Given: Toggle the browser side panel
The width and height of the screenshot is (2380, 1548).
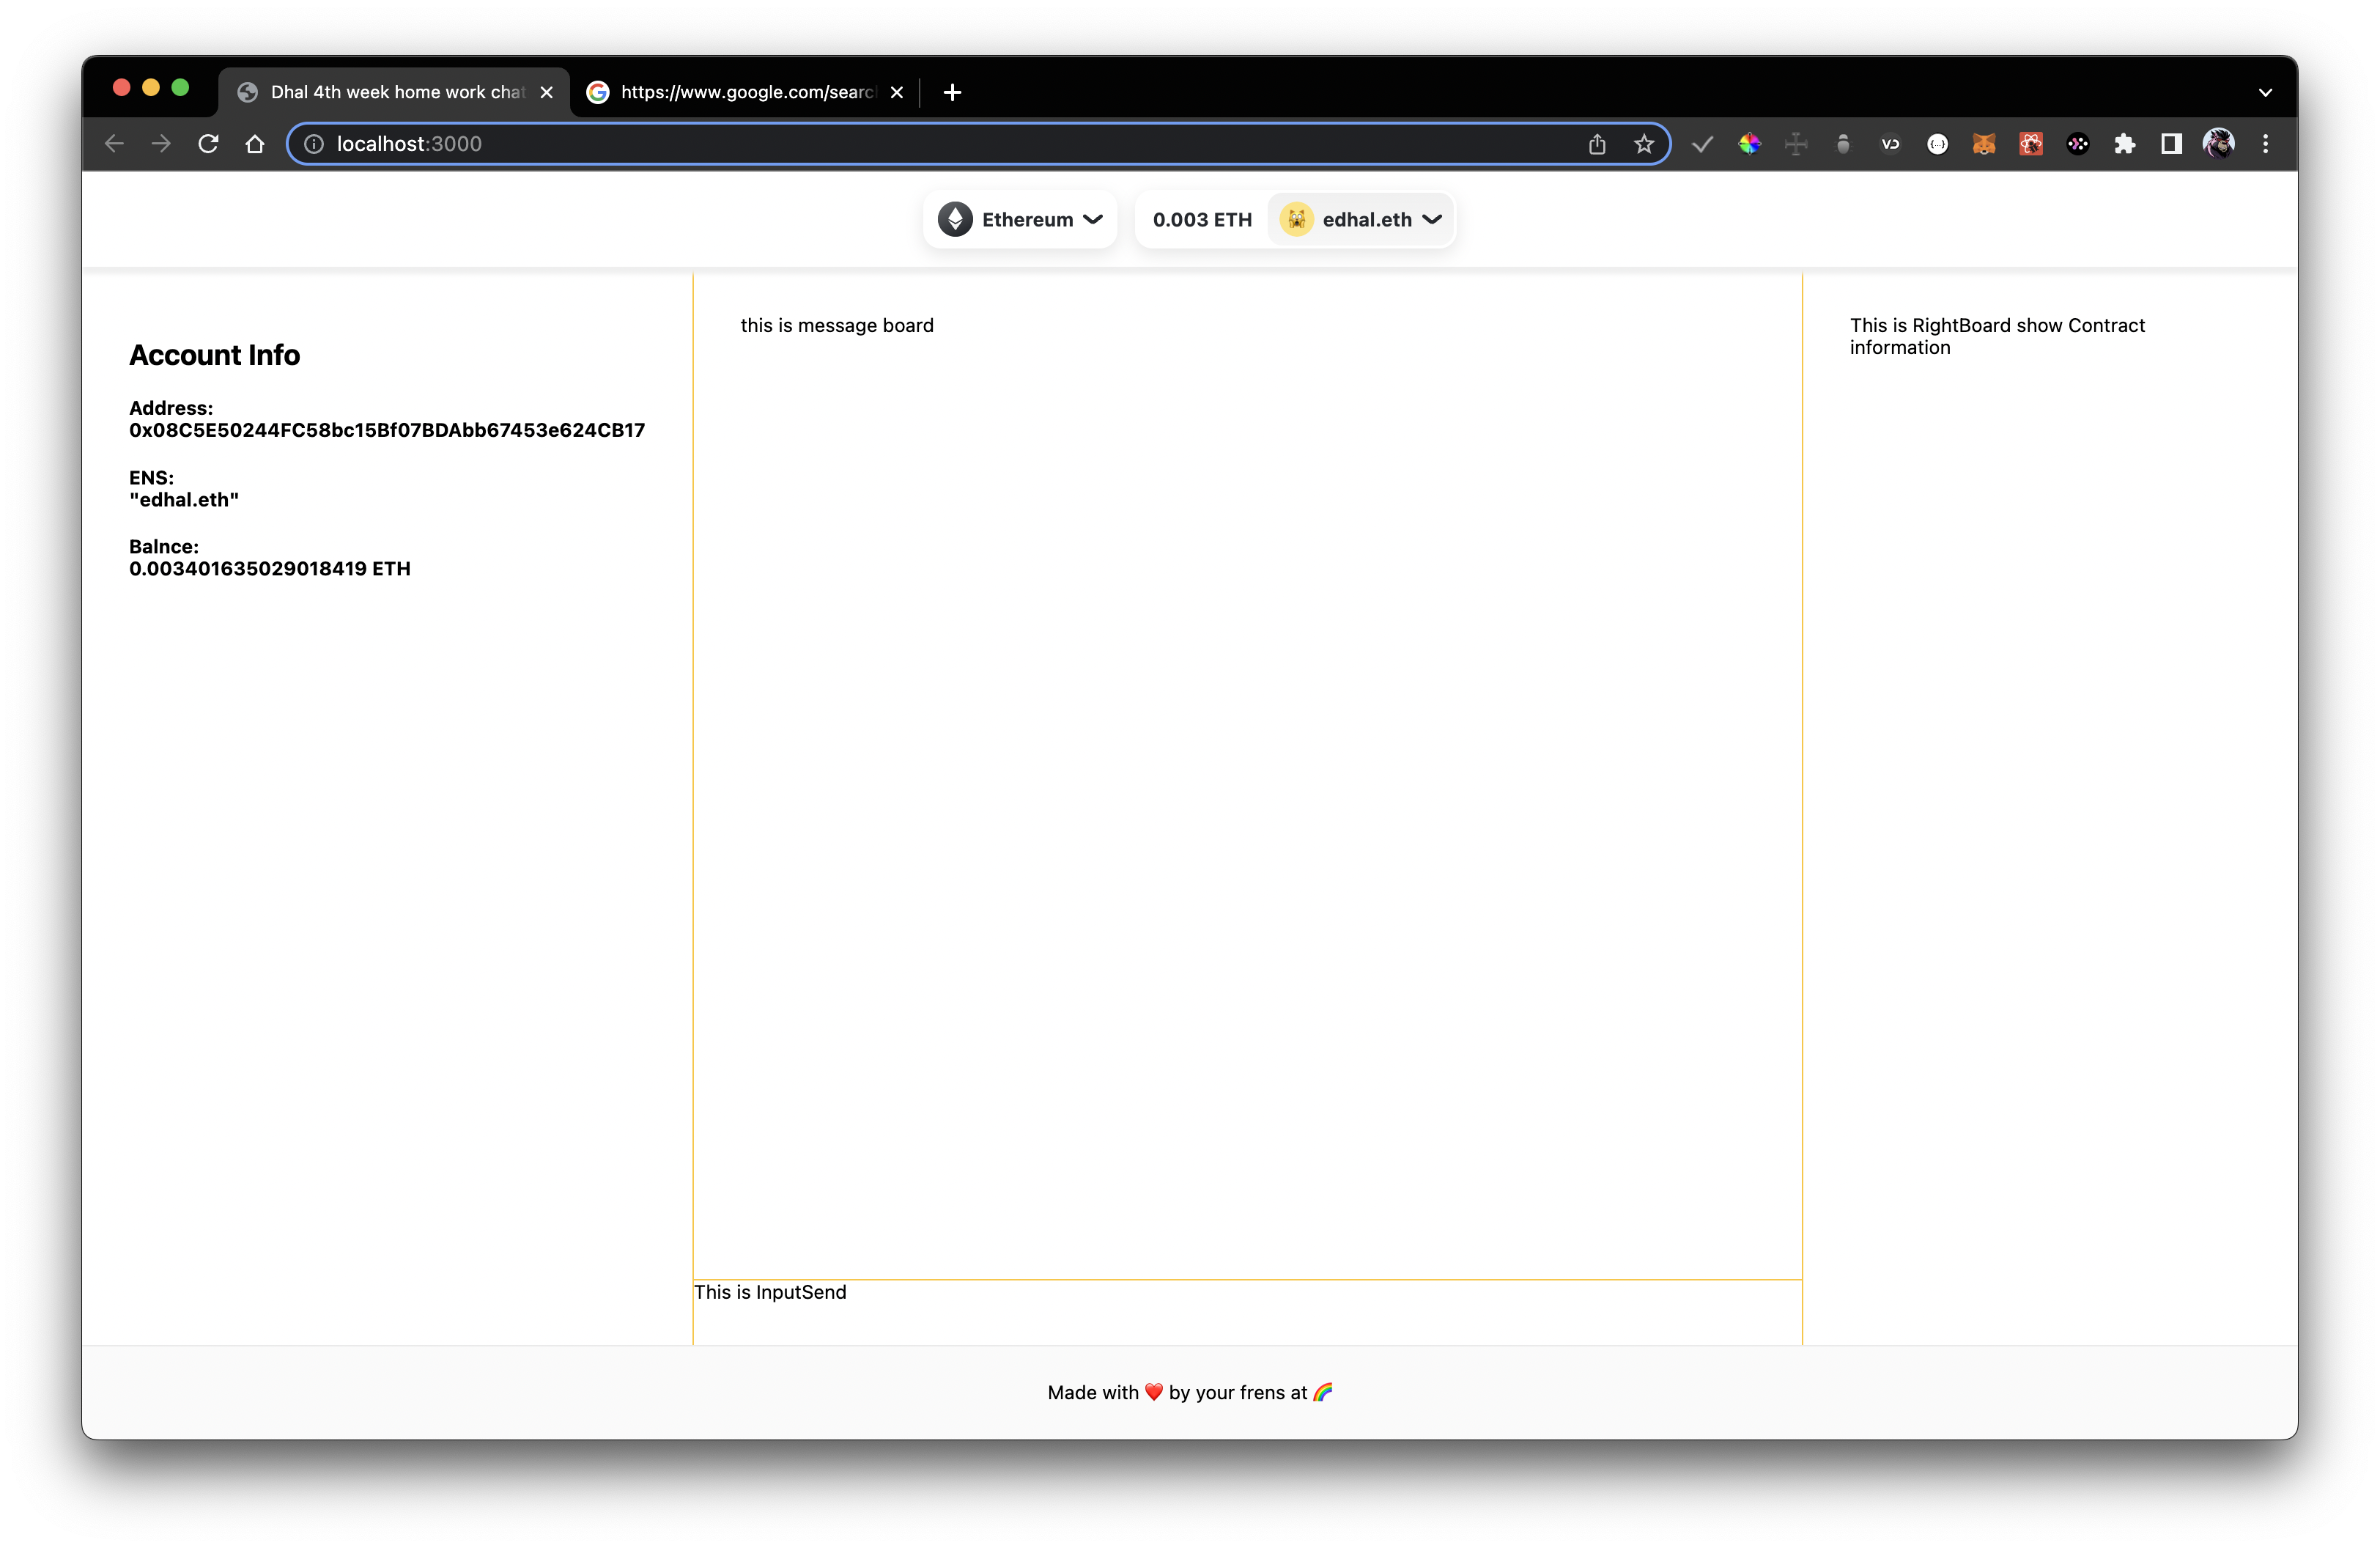Looking at the screenshot, I should (2171, 144).
